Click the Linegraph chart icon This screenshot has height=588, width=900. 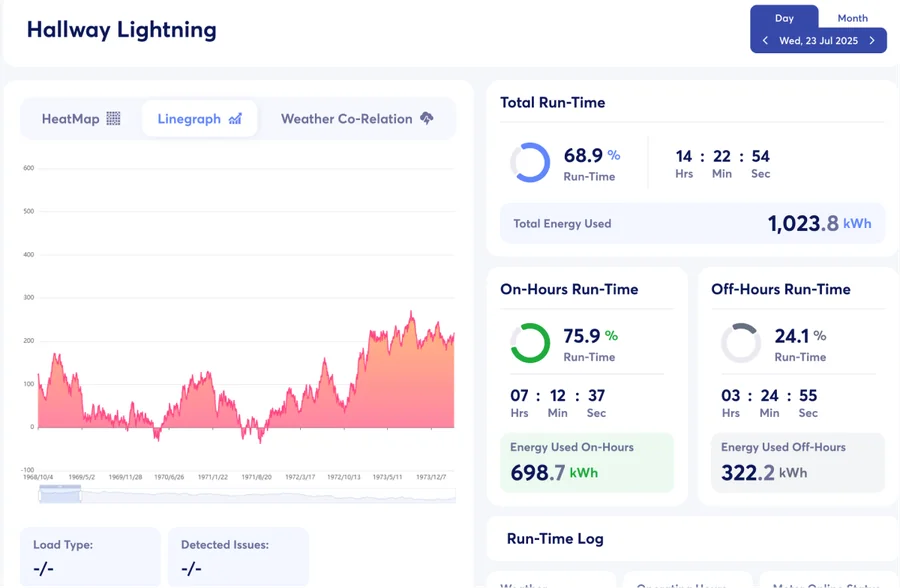pyautogui.click(x=235, y=118)
